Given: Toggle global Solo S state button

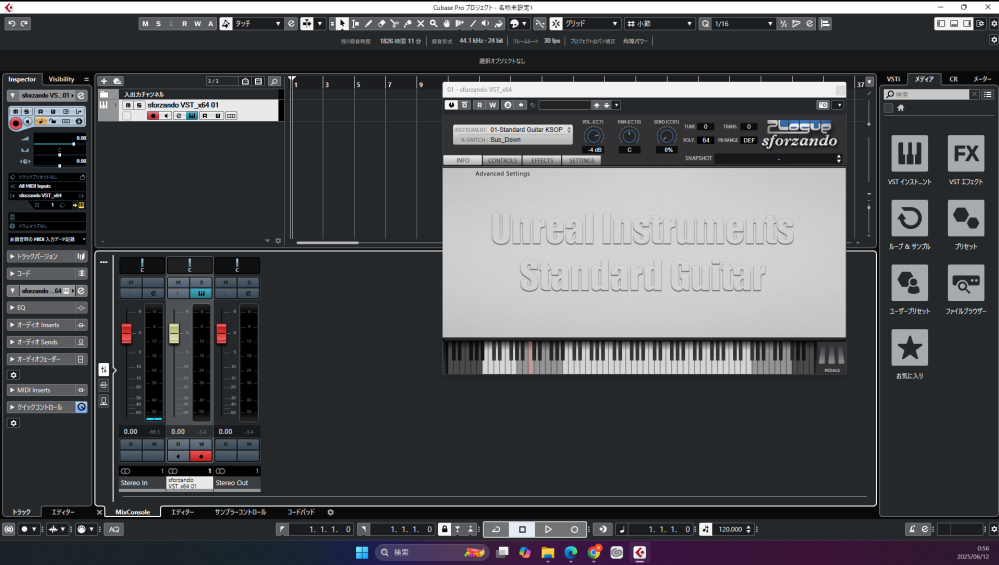Looking at the screenshot, I should pyautogui.click(x=158, y=24).
